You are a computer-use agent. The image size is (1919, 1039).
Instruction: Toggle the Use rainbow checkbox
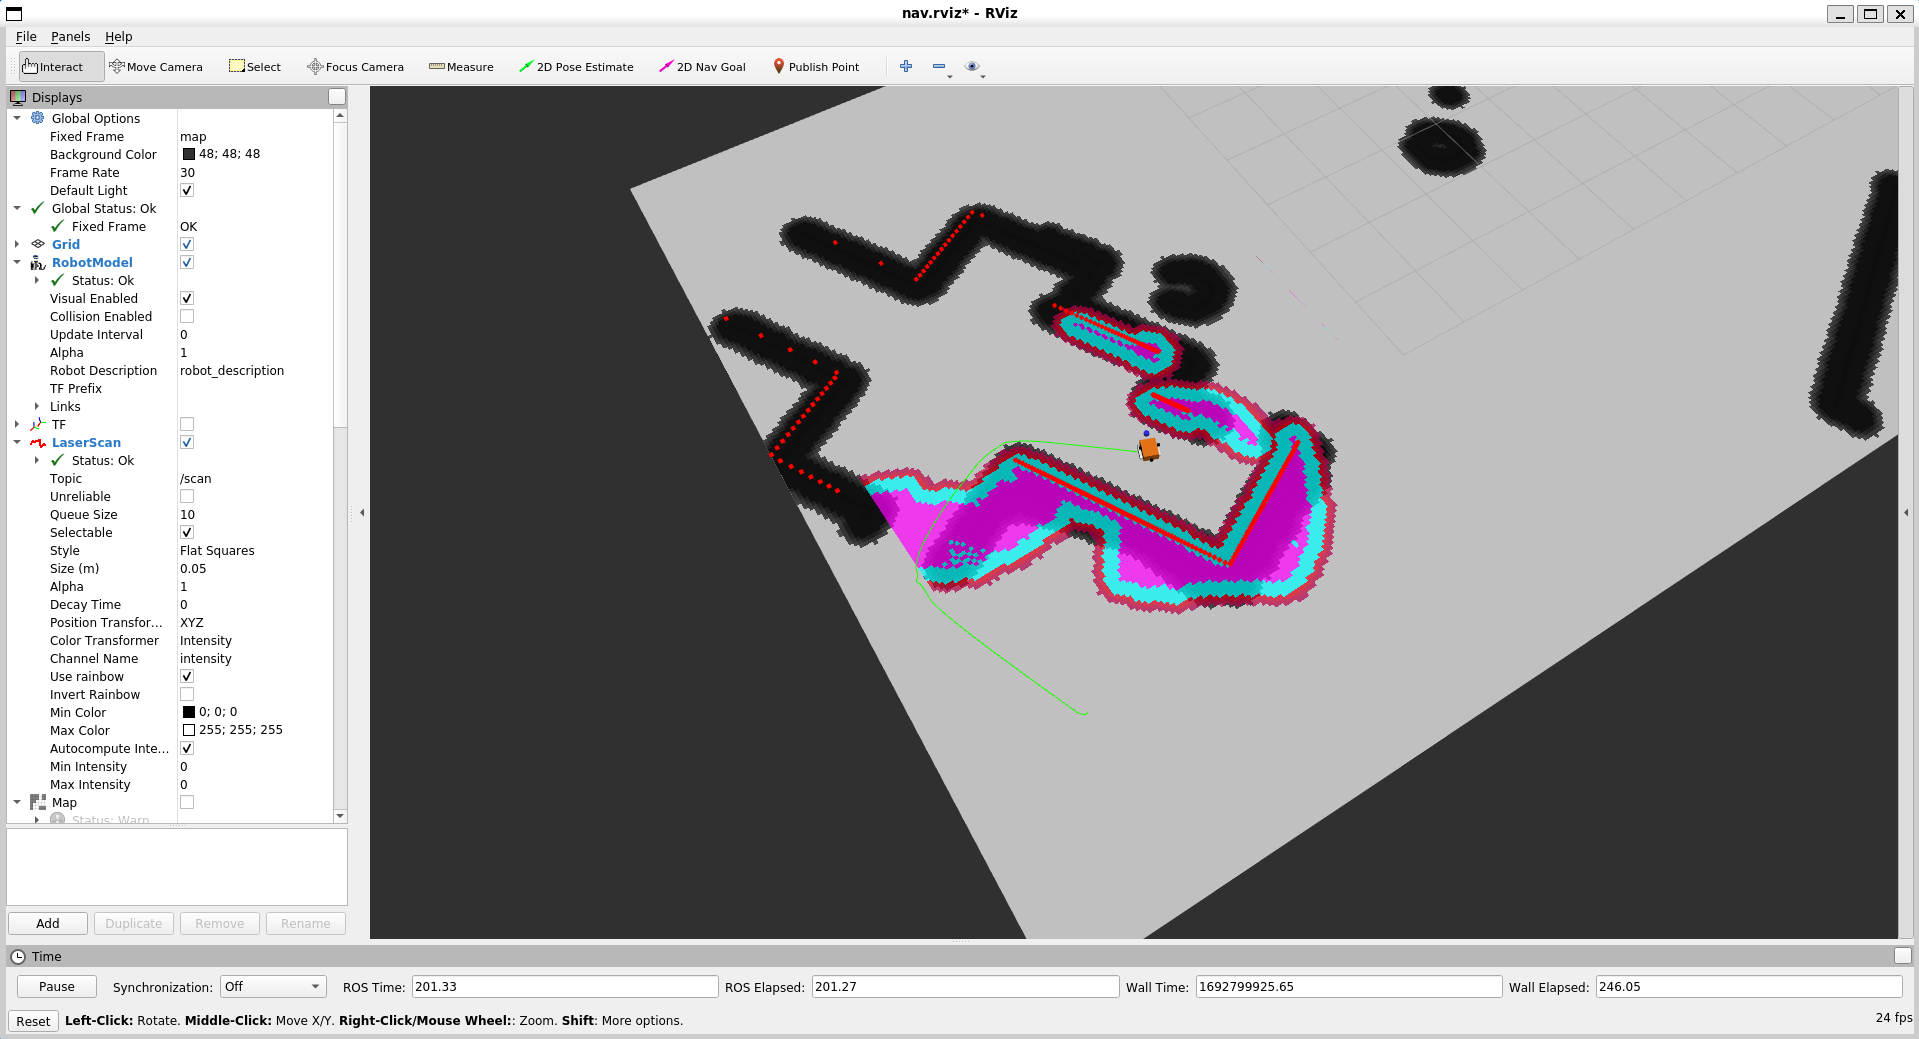pos(187,676)
